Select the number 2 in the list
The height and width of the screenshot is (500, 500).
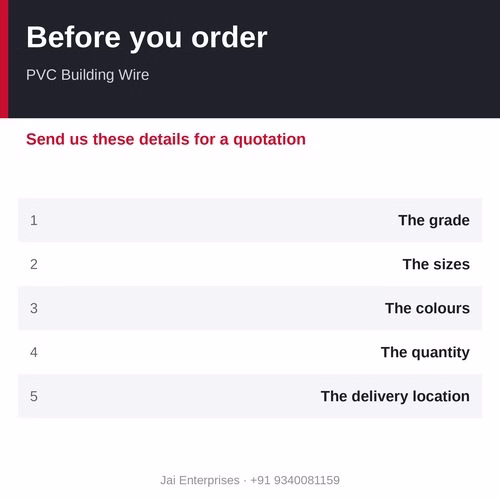tap(34, 264)
